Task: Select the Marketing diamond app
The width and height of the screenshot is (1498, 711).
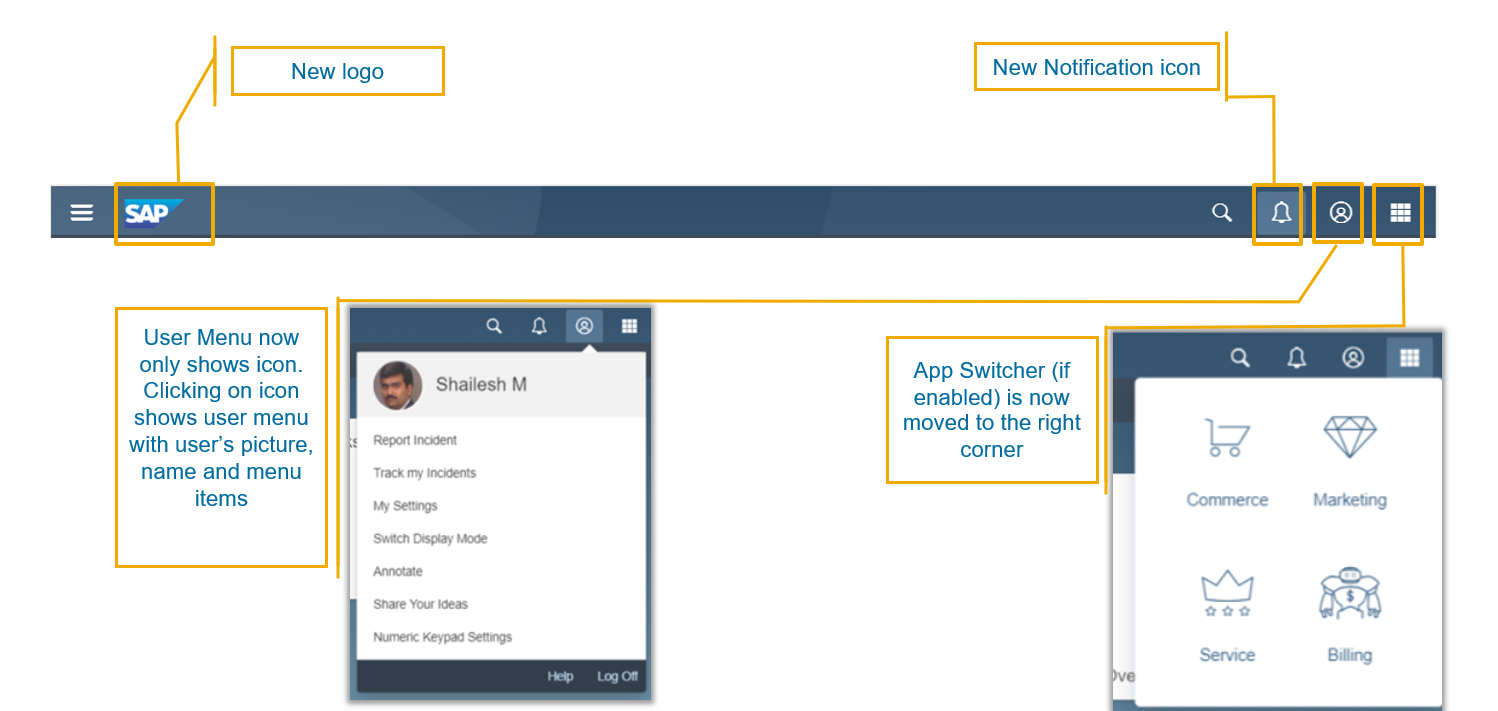Action: point(1349,462)
